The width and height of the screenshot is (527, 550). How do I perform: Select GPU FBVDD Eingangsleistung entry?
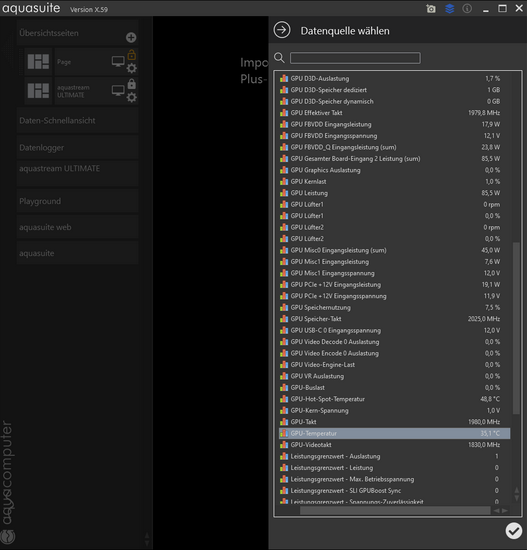[394, 124]
